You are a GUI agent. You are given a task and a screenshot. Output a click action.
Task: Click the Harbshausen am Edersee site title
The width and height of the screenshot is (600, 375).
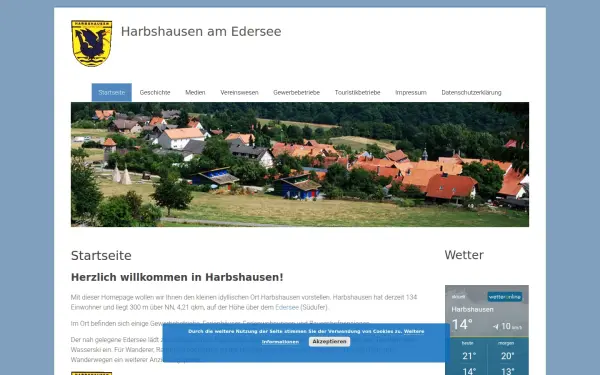coord(201,31)
